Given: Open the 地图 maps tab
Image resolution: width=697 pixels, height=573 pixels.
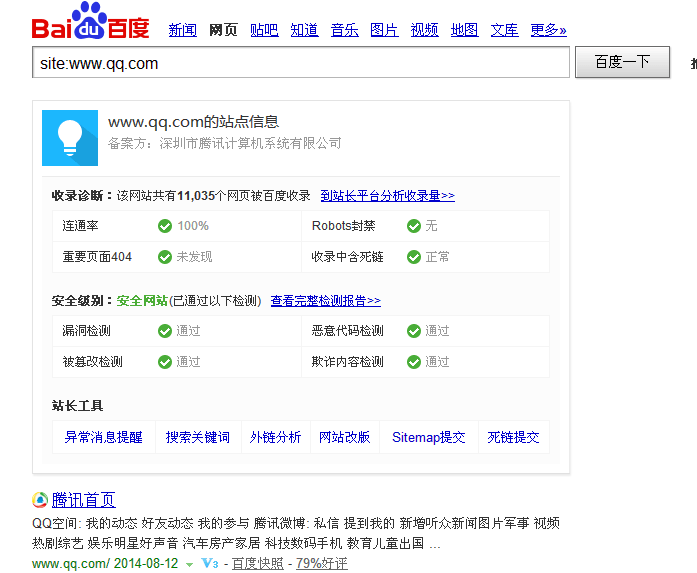Looking at the screenshot, I should click(x=464, y=30).
